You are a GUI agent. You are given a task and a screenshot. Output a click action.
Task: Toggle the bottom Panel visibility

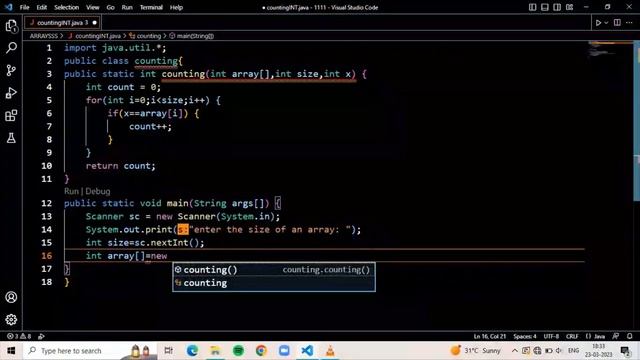[545, 7]
